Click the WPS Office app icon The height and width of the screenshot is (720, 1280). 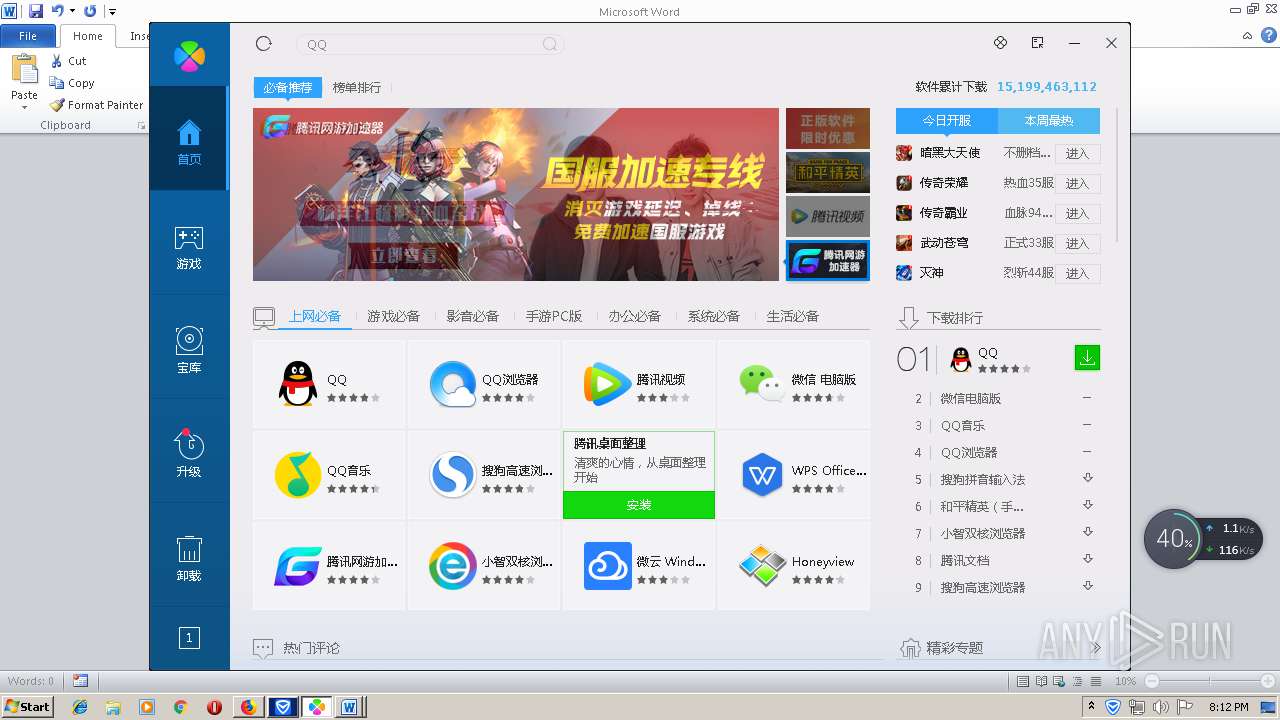tap(762, 475)
